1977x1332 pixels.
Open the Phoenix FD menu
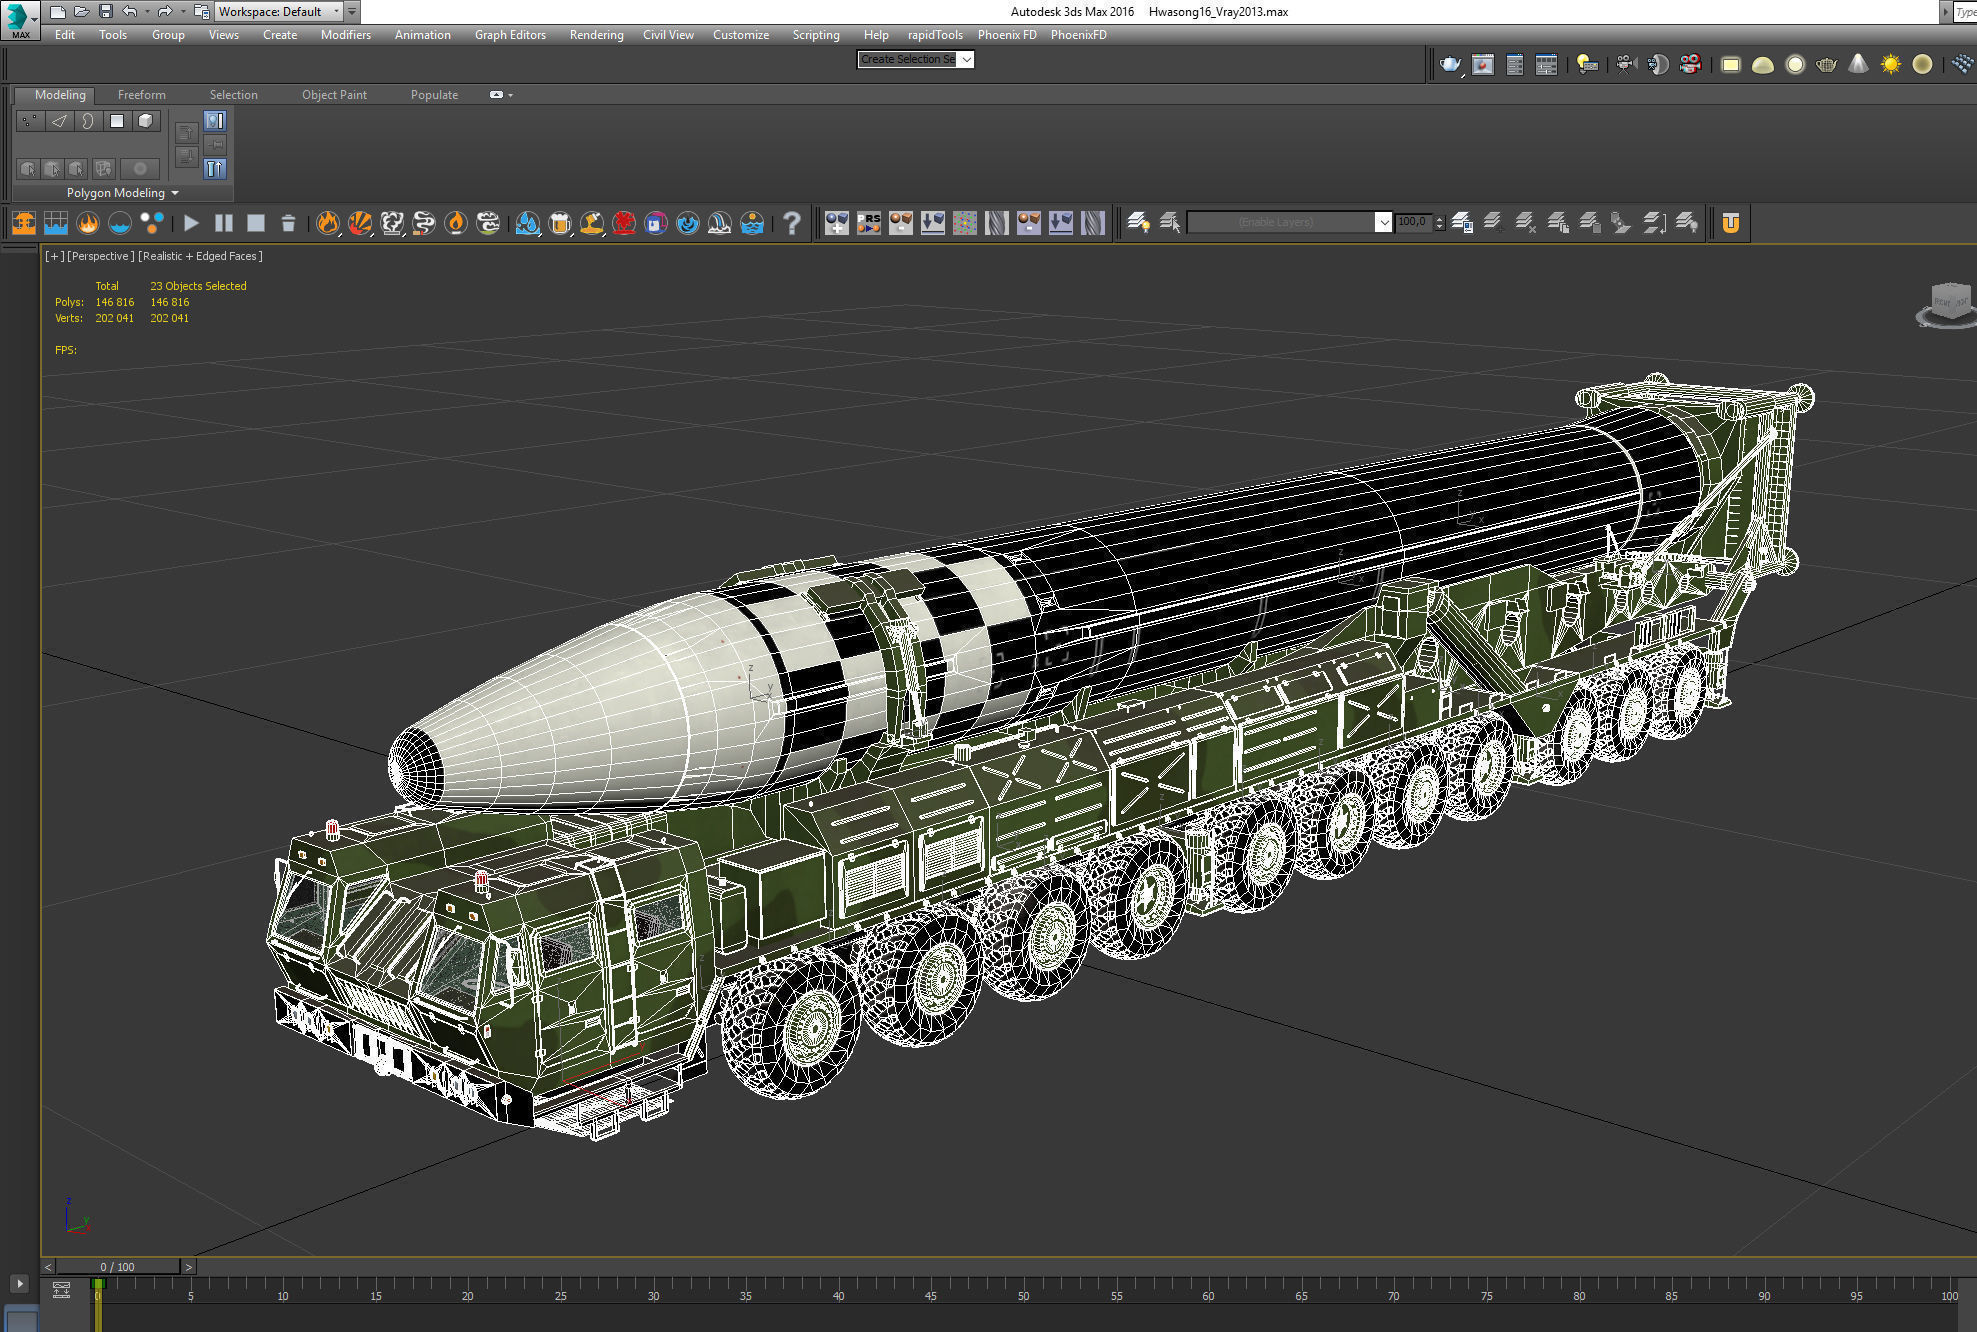[1006, 35]
